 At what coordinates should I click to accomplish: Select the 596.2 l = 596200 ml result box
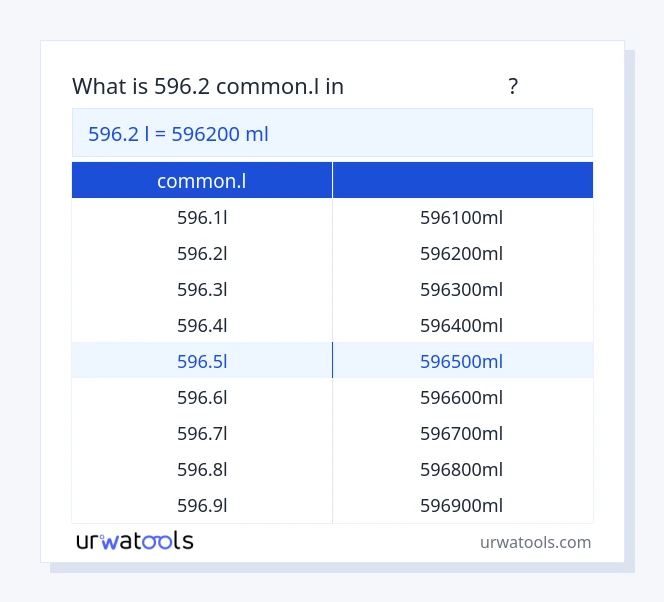tap(332, 133)
